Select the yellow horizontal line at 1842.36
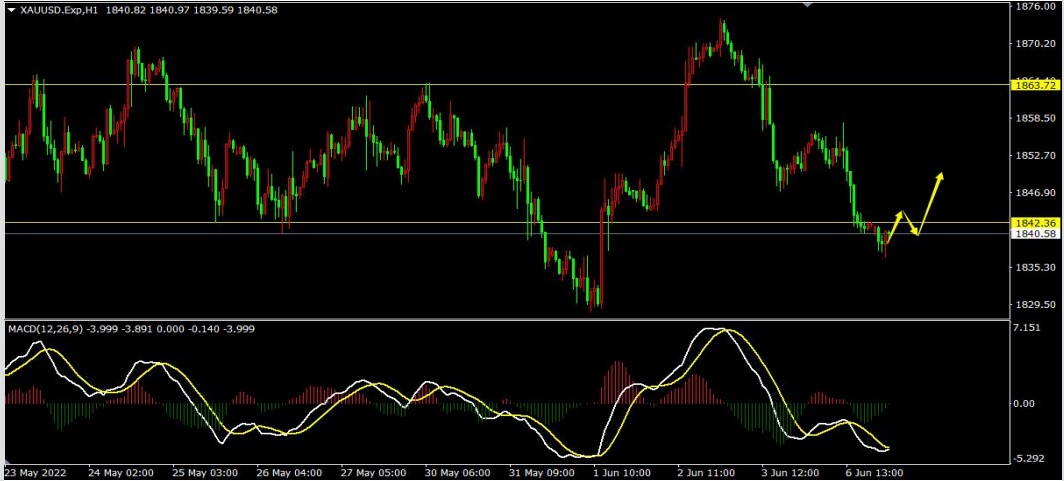The image size is (1064, 481). pos(506,223)
